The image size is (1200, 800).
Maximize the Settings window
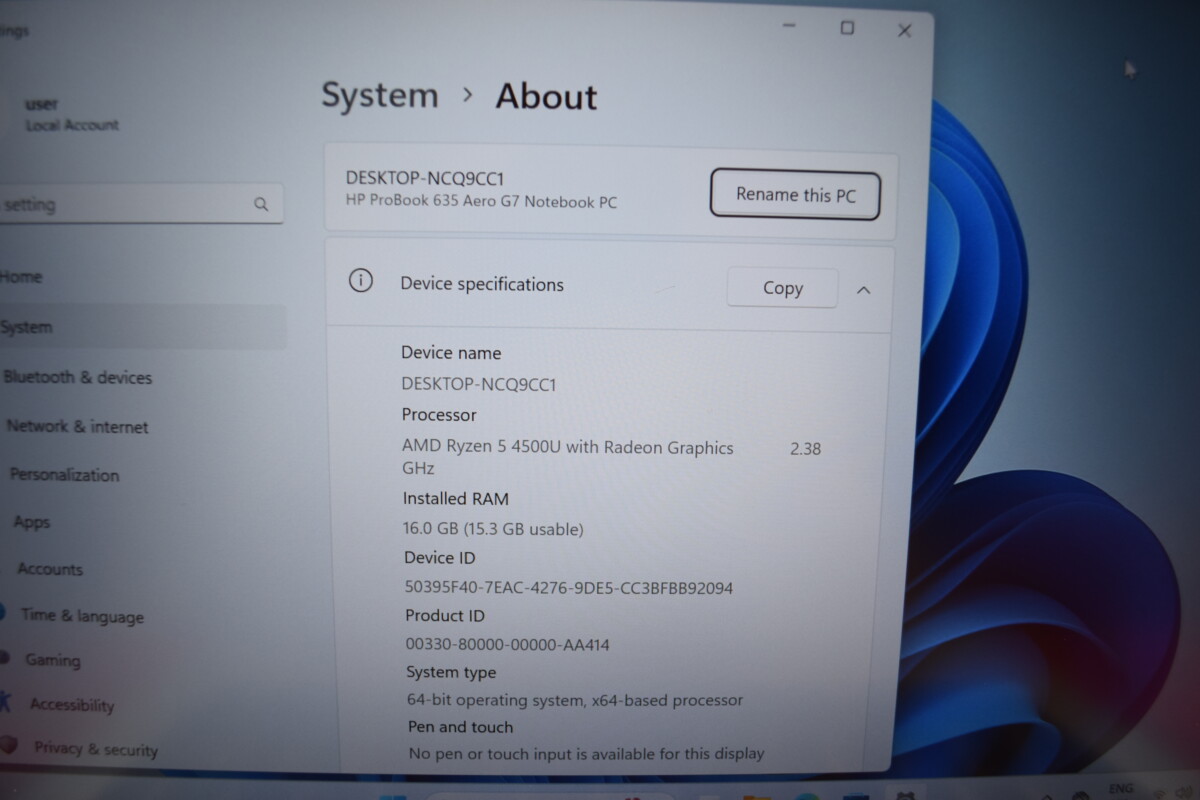click(847, 28)
